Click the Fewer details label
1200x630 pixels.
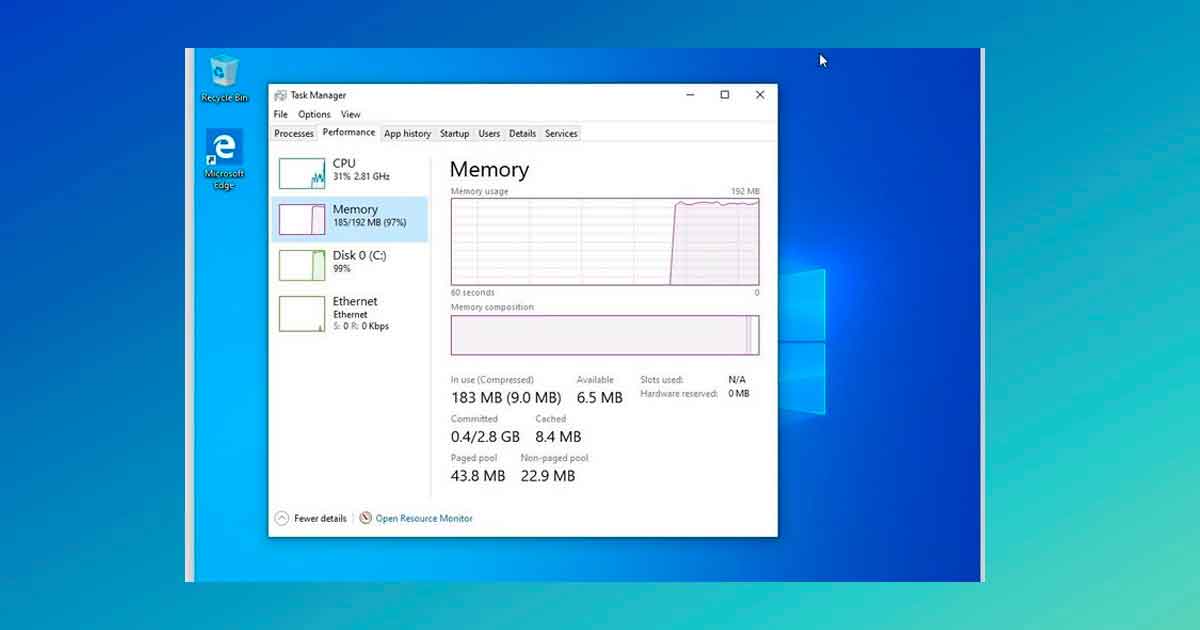coord(320,518)
